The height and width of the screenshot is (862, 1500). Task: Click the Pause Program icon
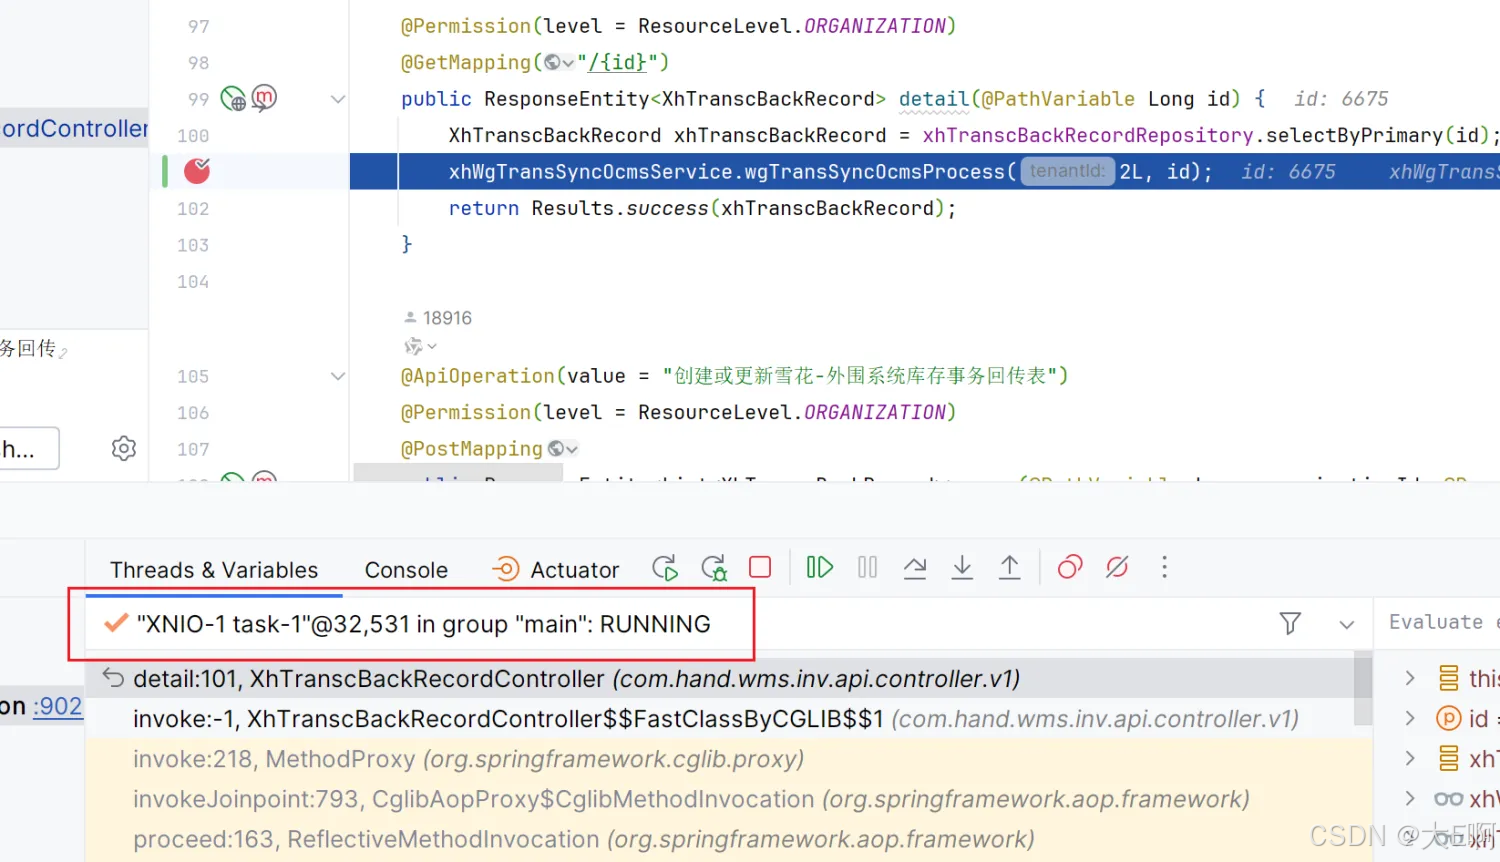coord(867,567)
